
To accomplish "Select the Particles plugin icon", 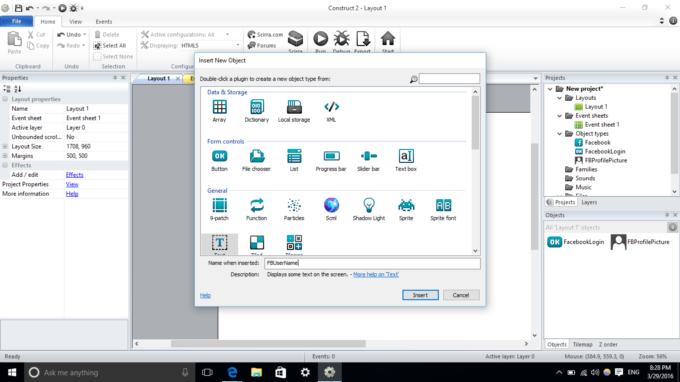I will click(x=294, y=205).
